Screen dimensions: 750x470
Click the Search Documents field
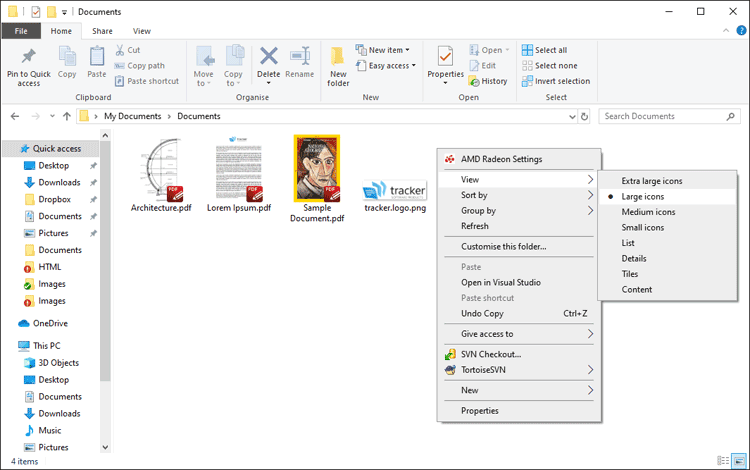(669, 116)
